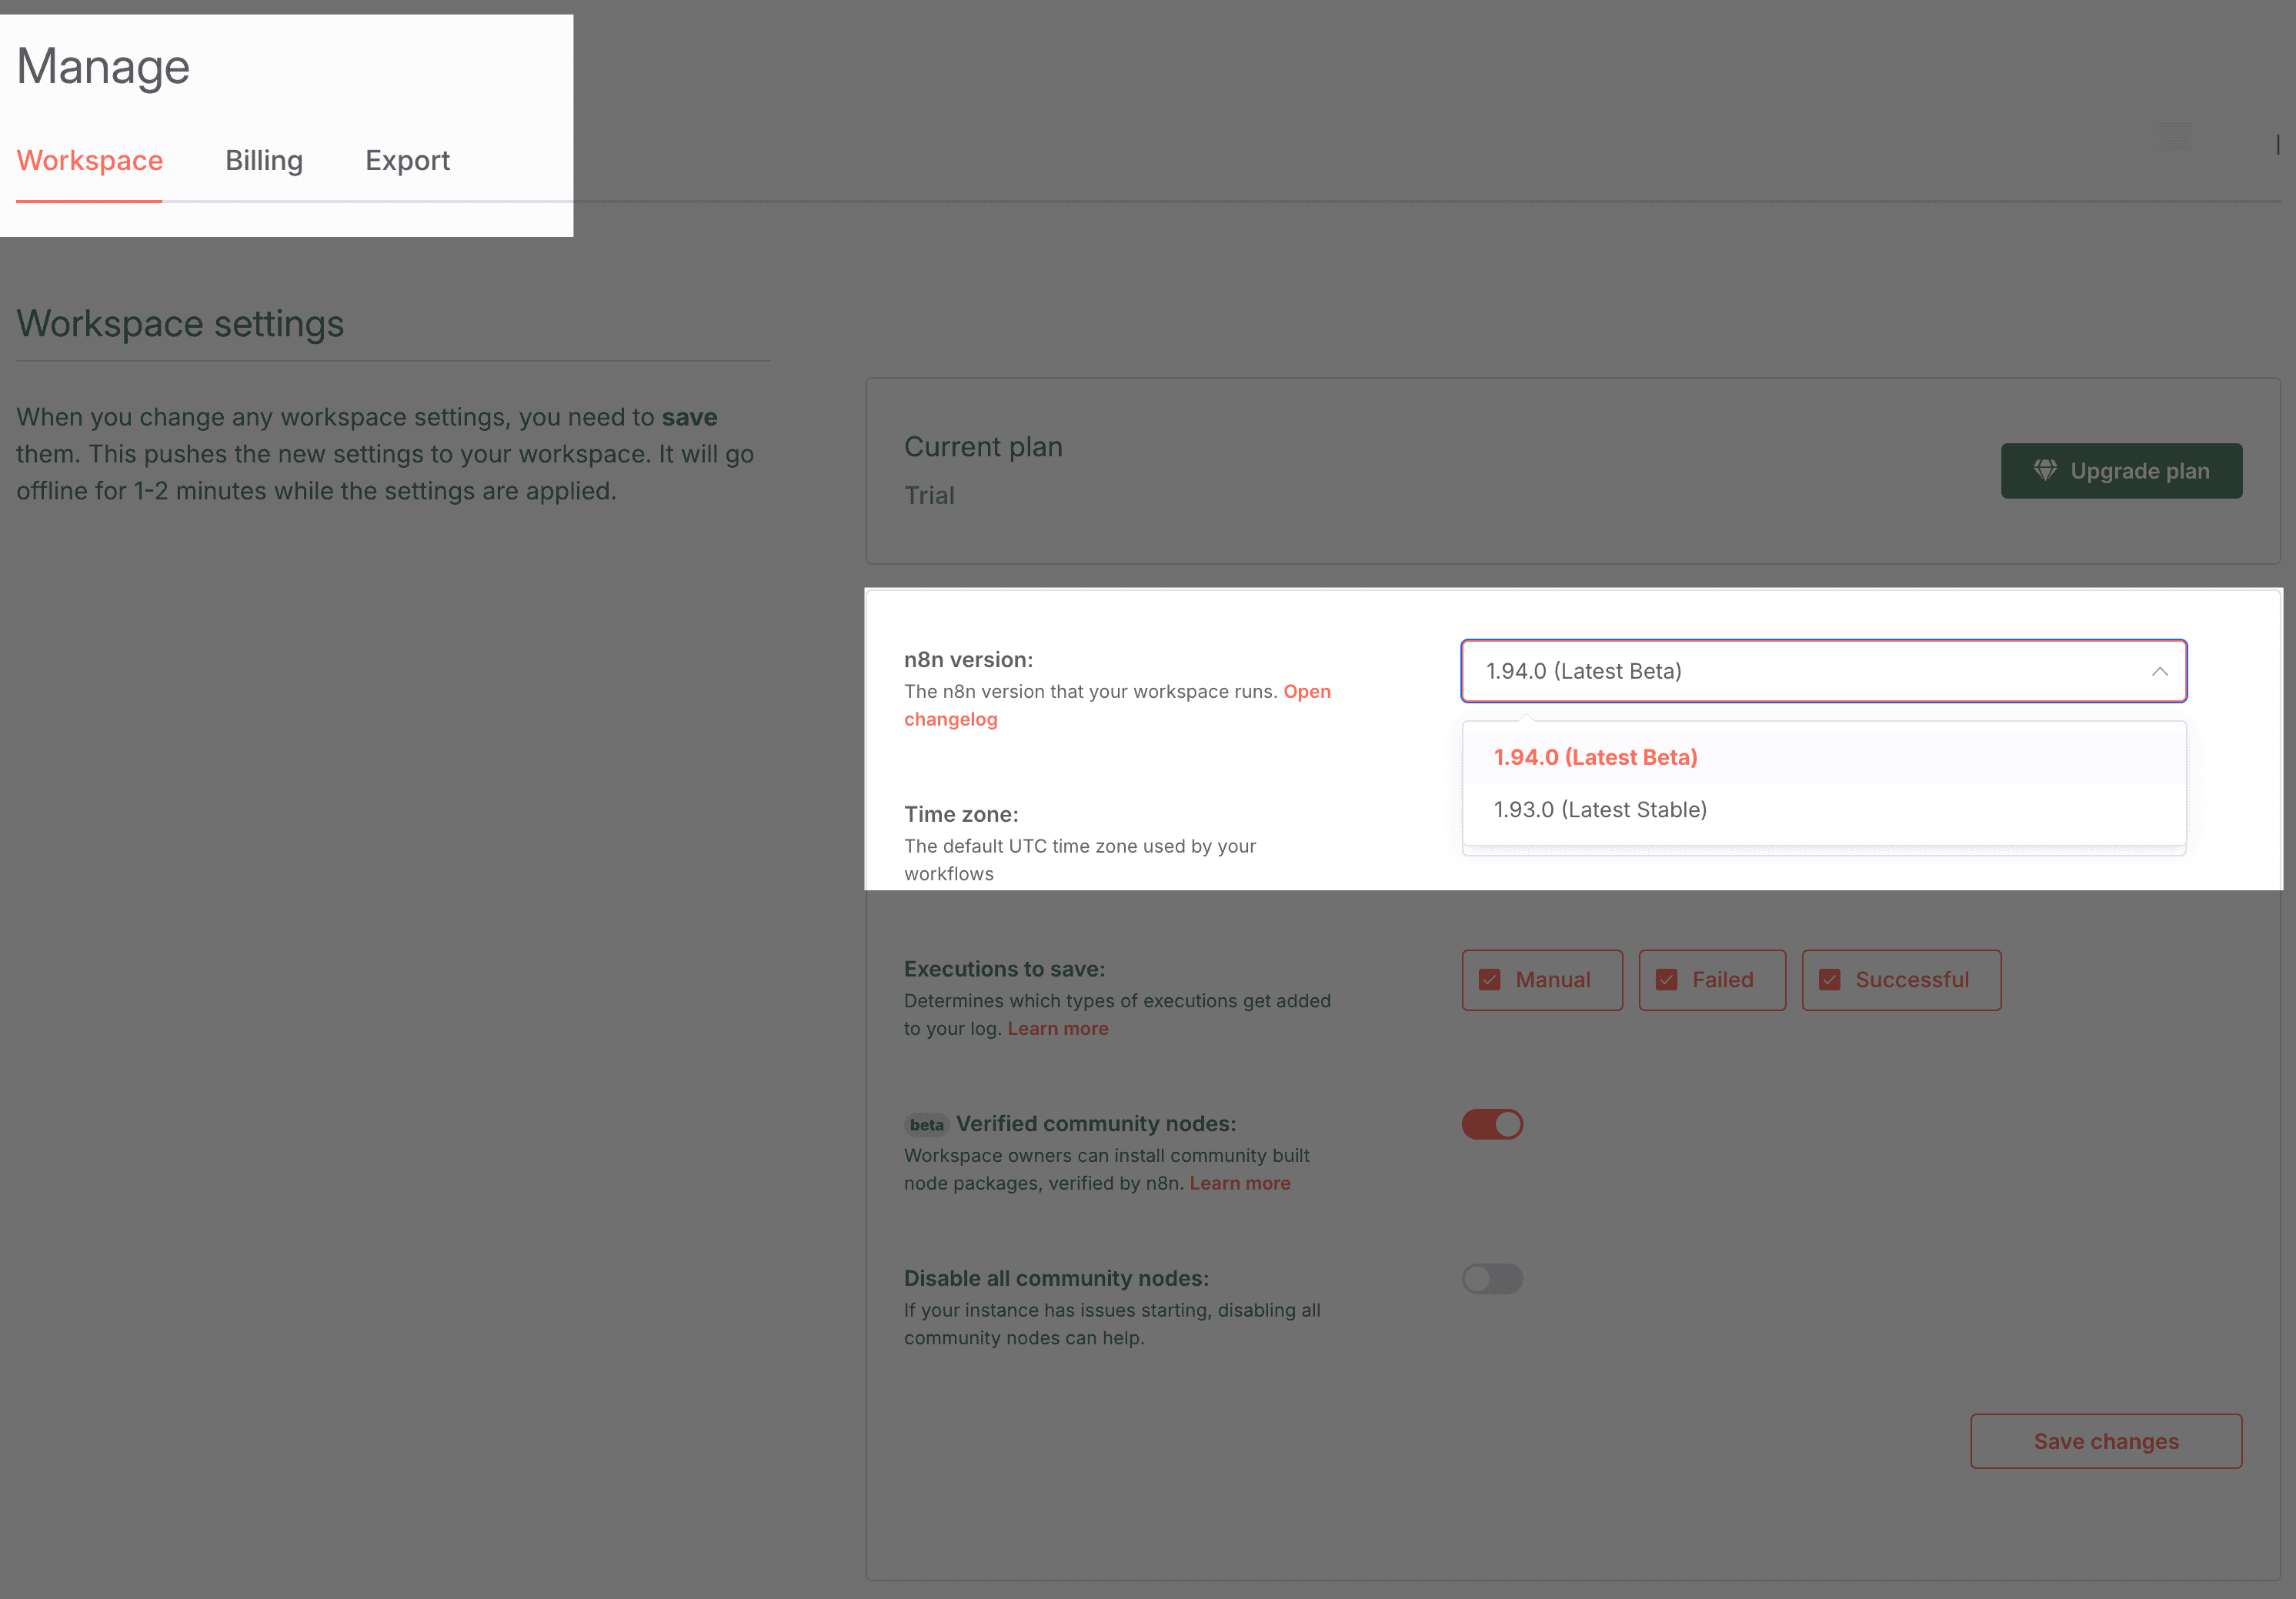
Task: Click the diamond icon on Upgrade plan button
Action: tap(2046, 470)
